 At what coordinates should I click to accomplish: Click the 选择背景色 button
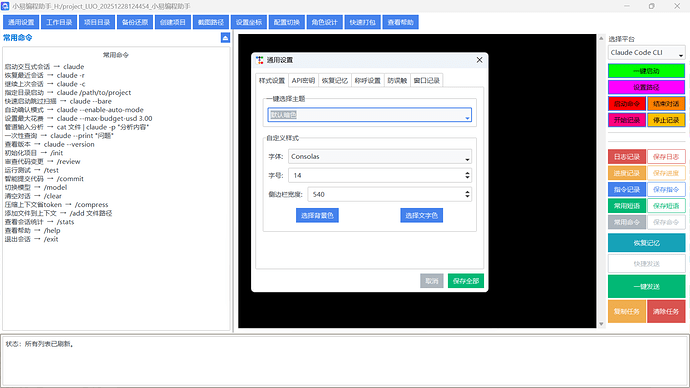(x=317, y=215)
